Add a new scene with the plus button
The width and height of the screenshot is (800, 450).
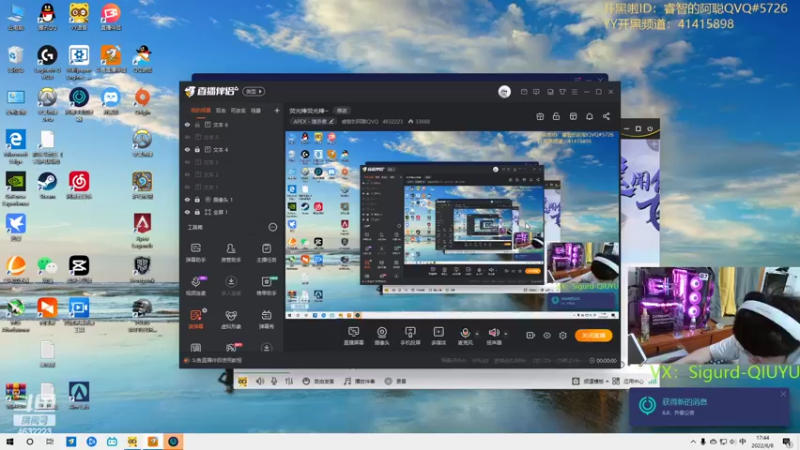[277, 110]
